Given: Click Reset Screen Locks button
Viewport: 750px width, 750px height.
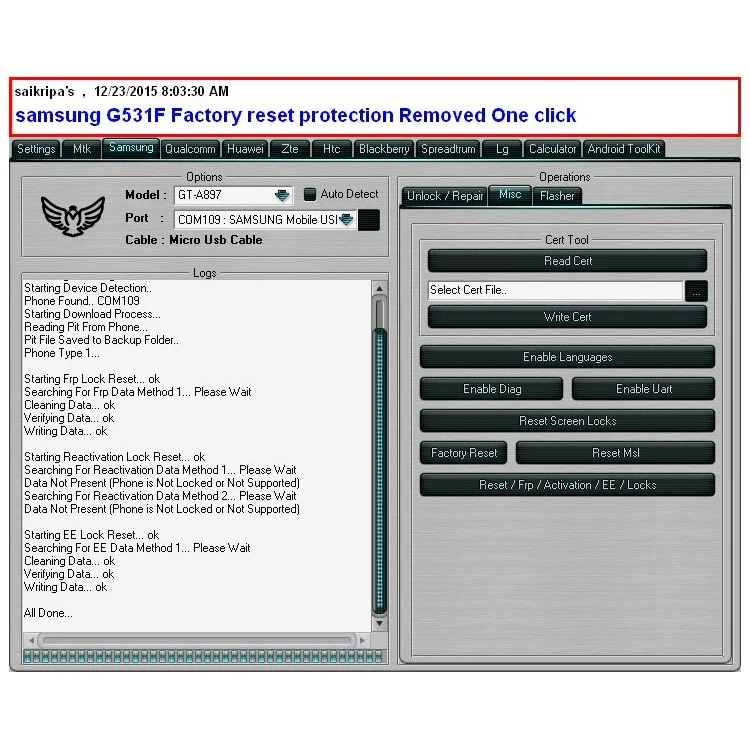Looking at the screenshot, I should pyautogui.click(x=567, y=421).
